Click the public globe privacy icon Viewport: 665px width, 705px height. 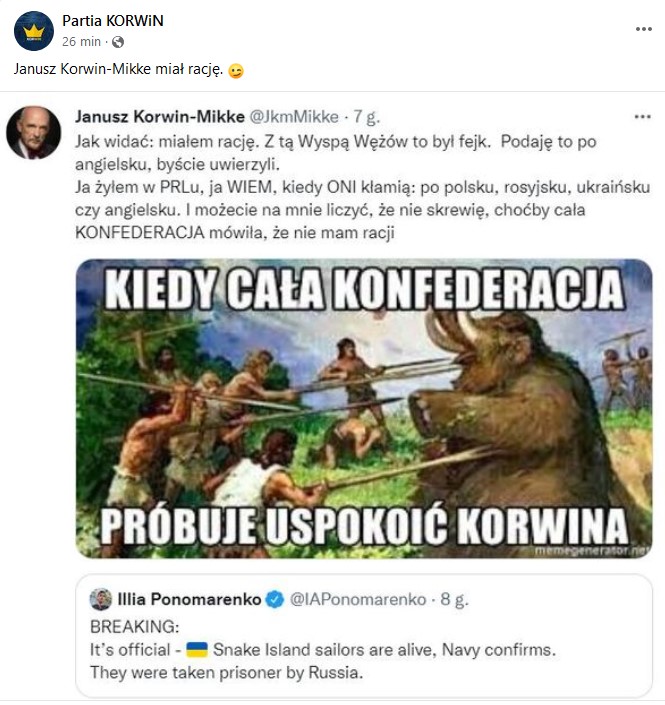(x=118, y=42)
